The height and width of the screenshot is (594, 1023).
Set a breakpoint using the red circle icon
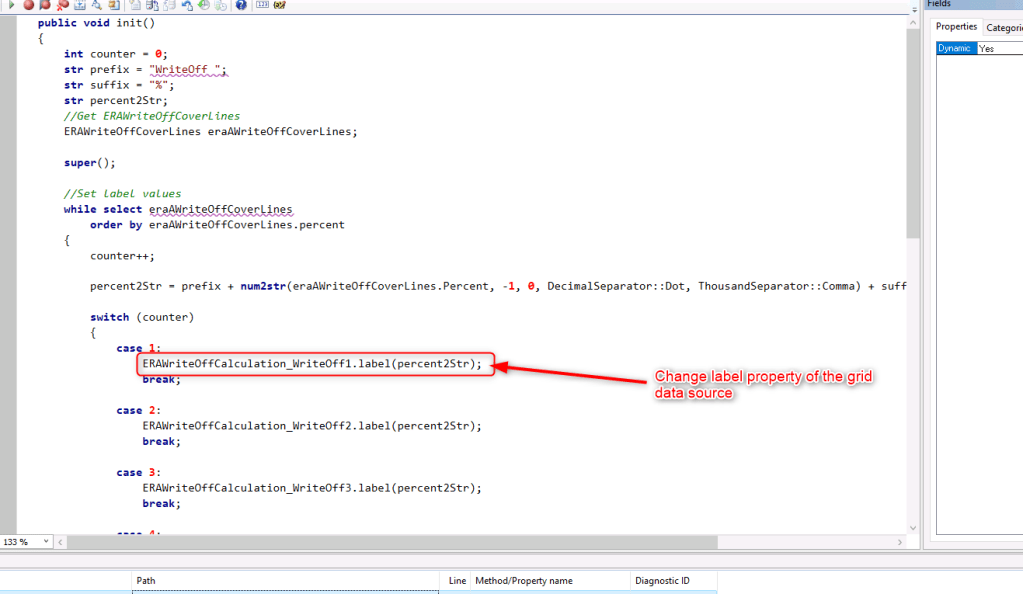coord(27,6)
